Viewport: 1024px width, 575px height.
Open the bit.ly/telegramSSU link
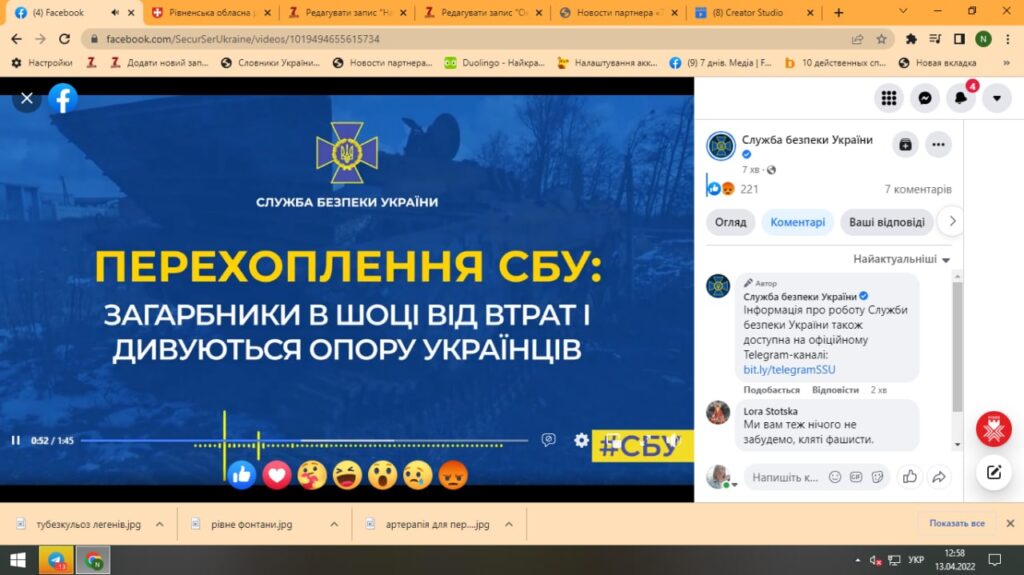tap(775, 369)
